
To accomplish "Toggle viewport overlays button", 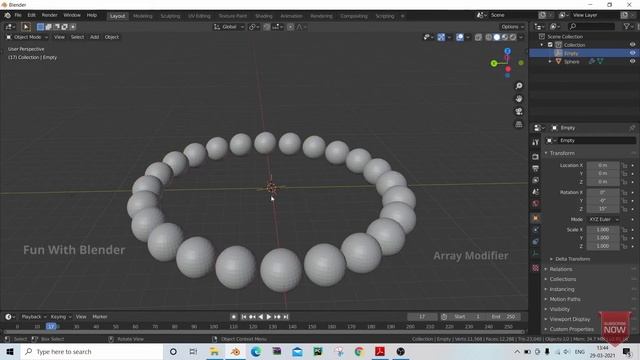I will coord(460,37).
